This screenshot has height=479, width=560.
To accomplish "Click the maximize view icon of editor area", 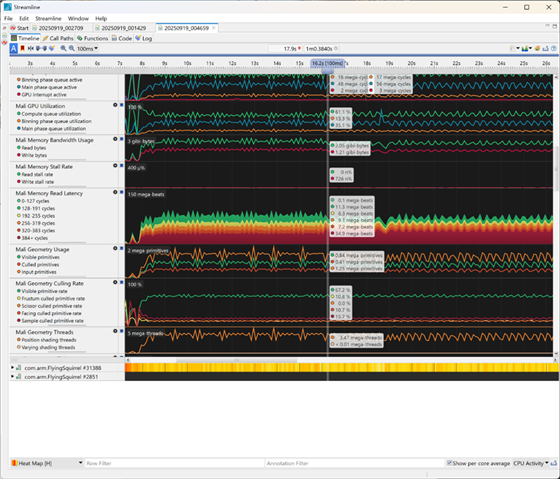I will pyautogui.click(x=555, y=26).
